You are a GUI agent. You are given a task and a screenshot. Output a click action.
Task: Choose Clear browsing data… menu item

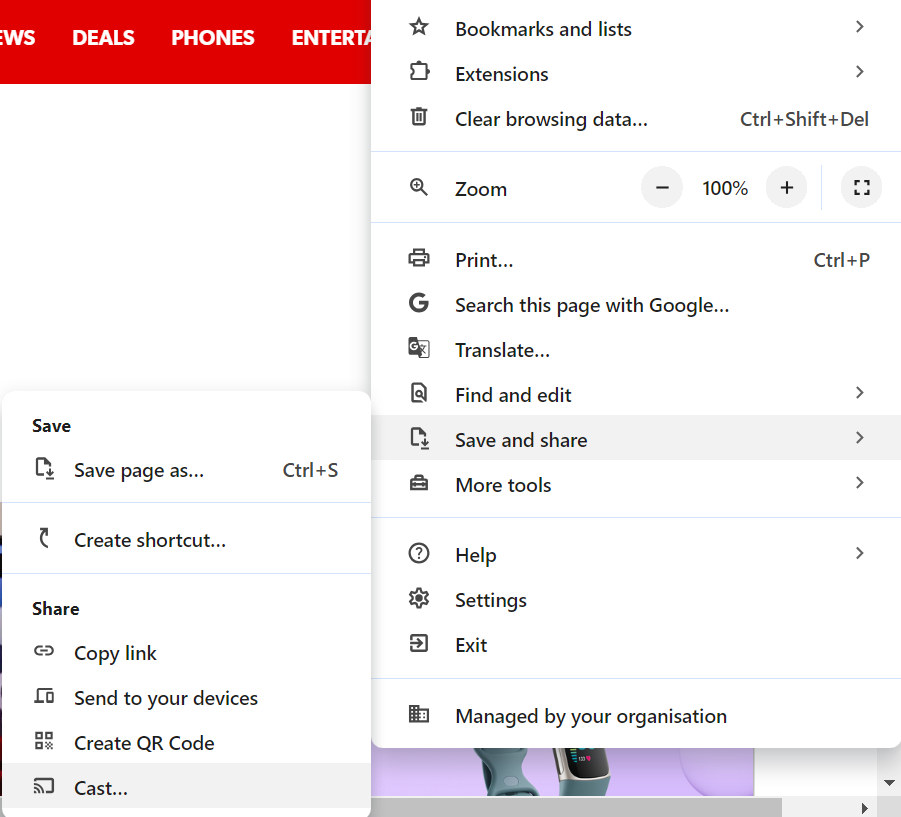coord(636,118)
